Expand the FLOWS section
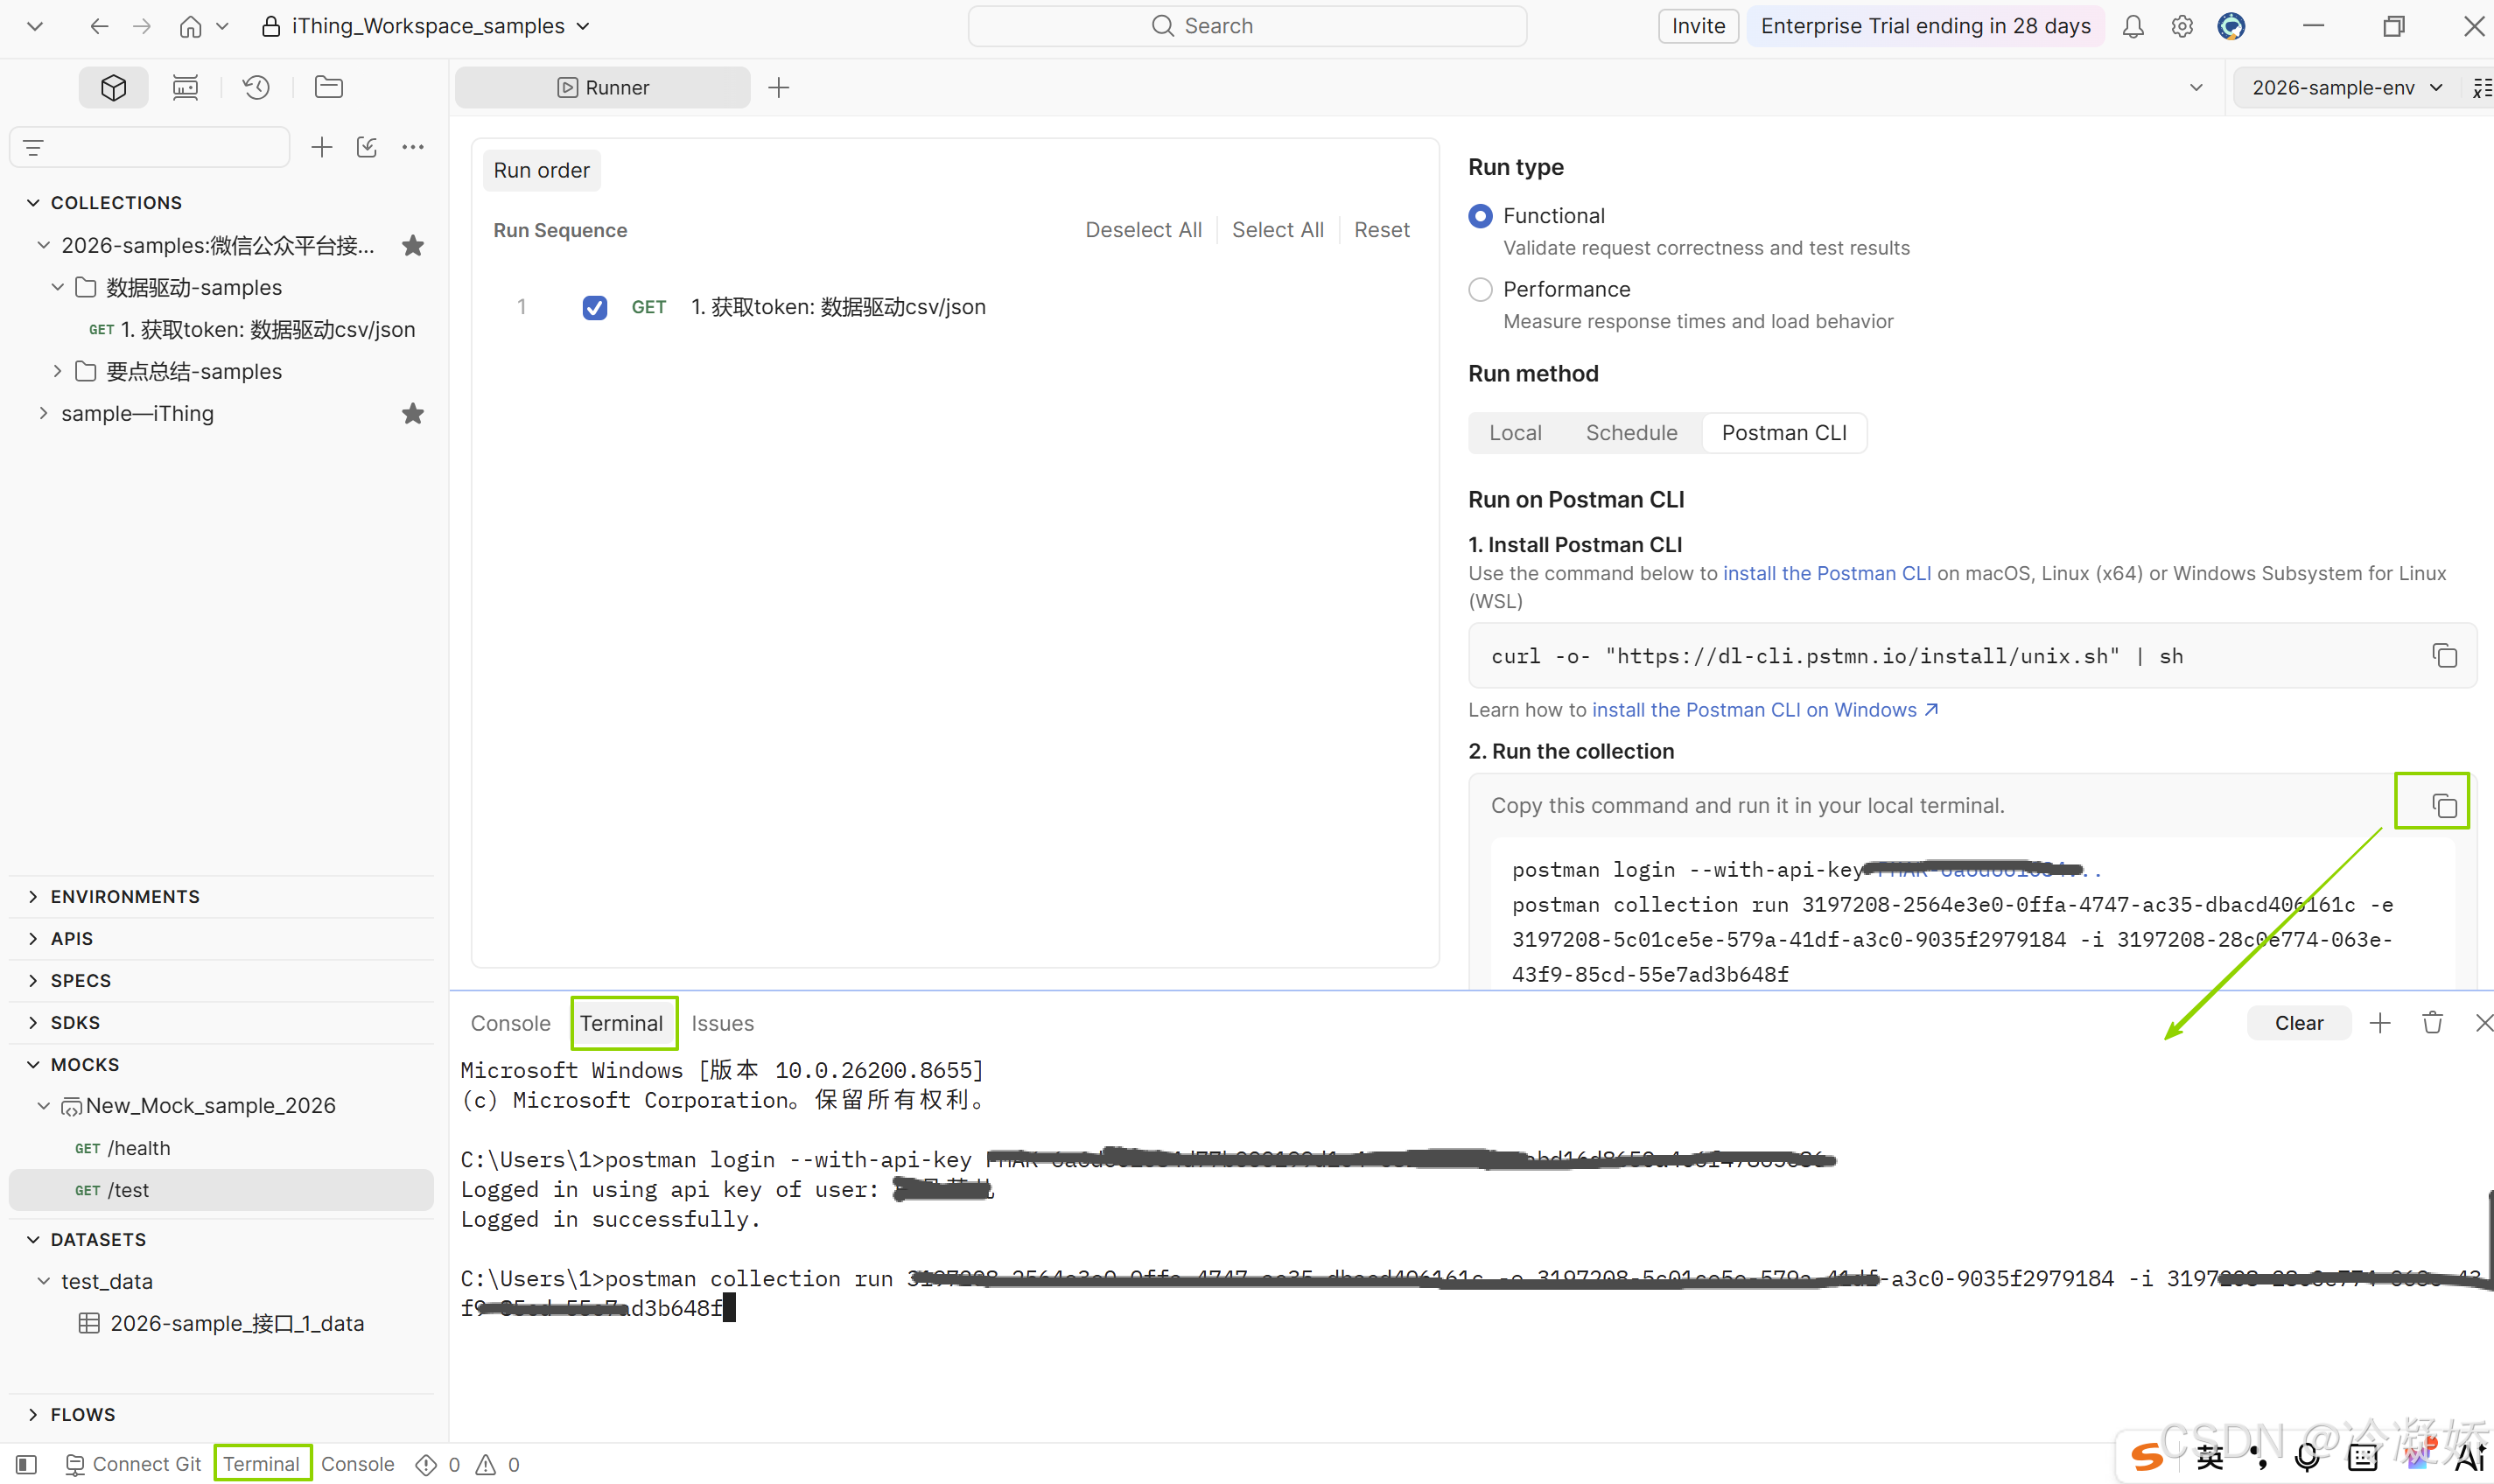 click(x=33, y=1415)
